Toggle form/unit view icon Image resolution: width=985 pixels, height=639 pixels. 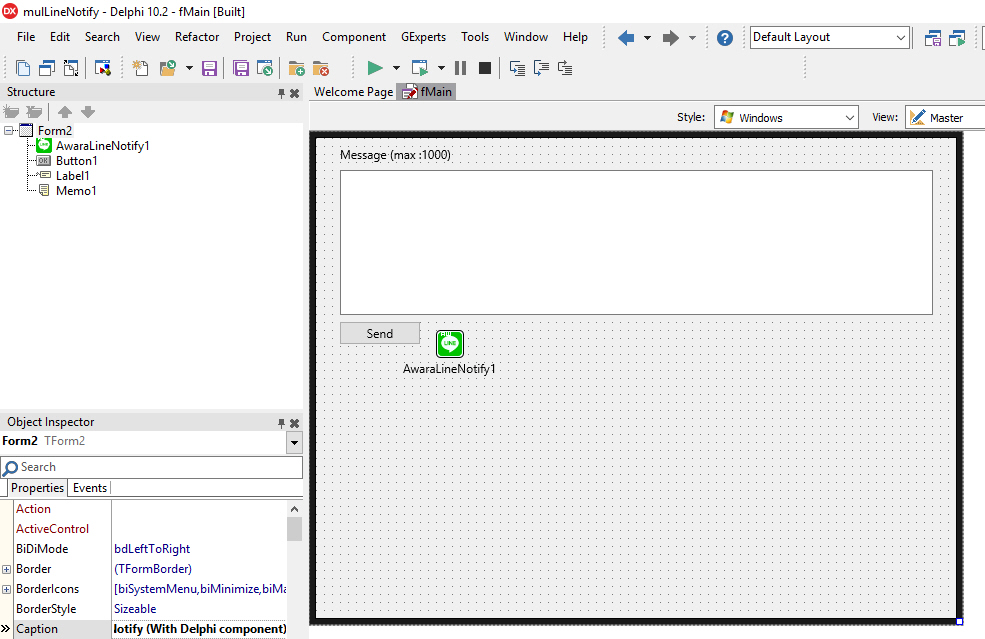pos(72,68)
